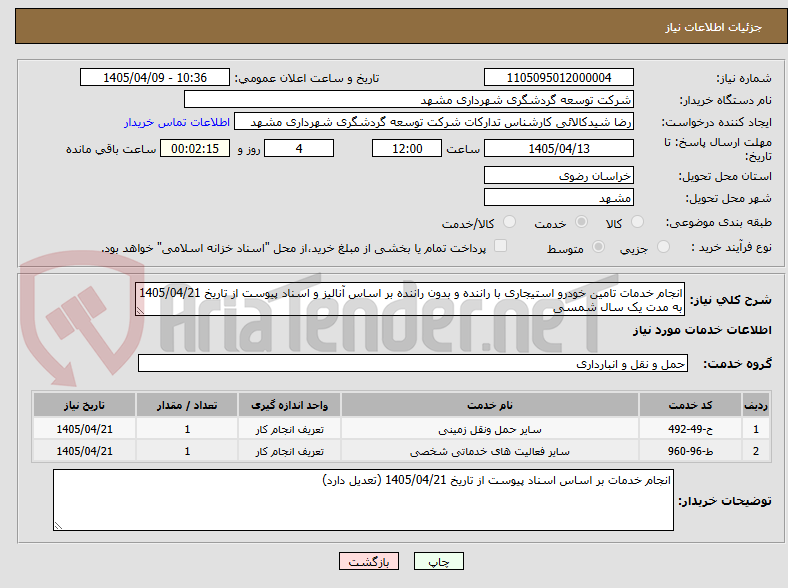788x588 pixels.
Task: Click the city field مشهد
Action: click(559, 197)
